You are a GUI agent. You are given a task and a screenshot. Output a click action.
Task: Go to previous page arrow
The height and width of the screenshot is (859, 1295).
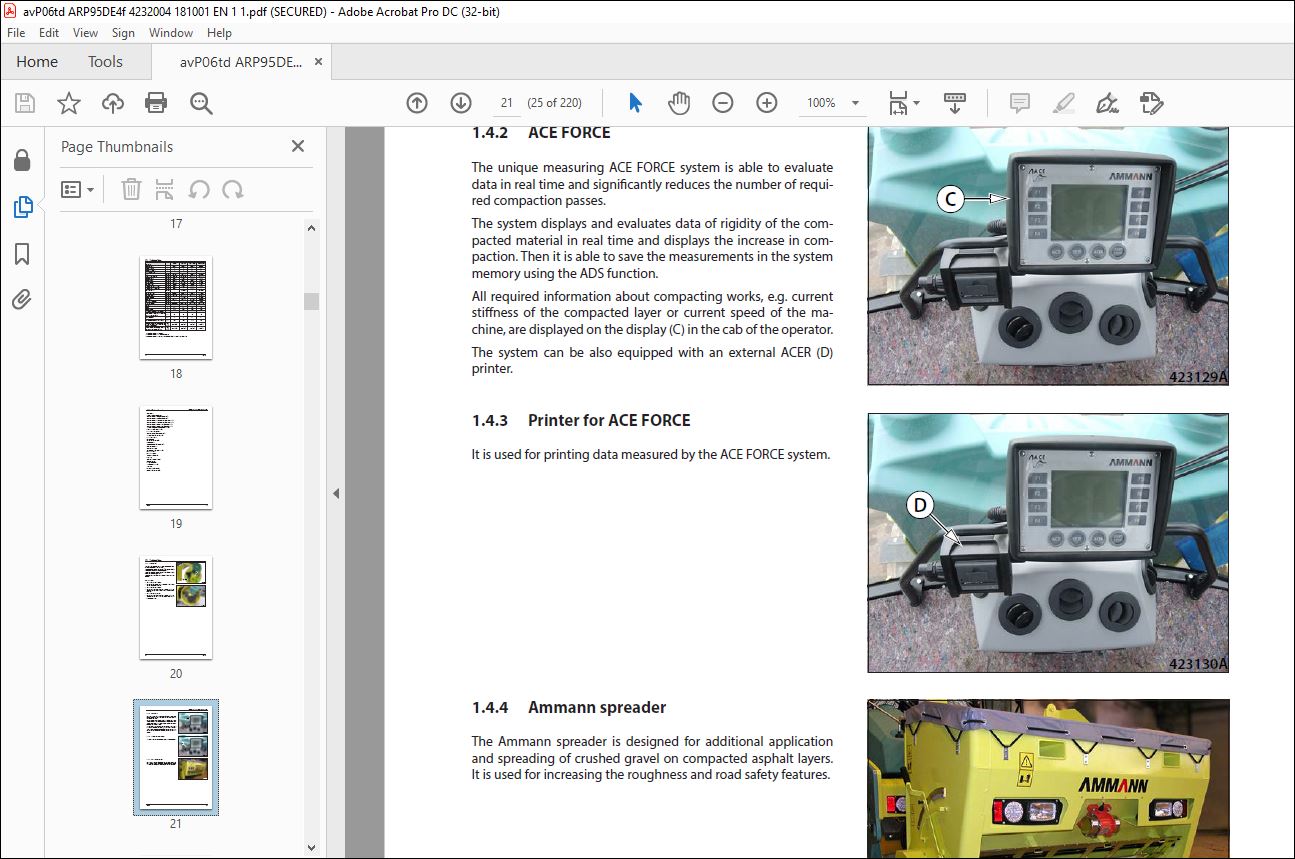point(417,103)
